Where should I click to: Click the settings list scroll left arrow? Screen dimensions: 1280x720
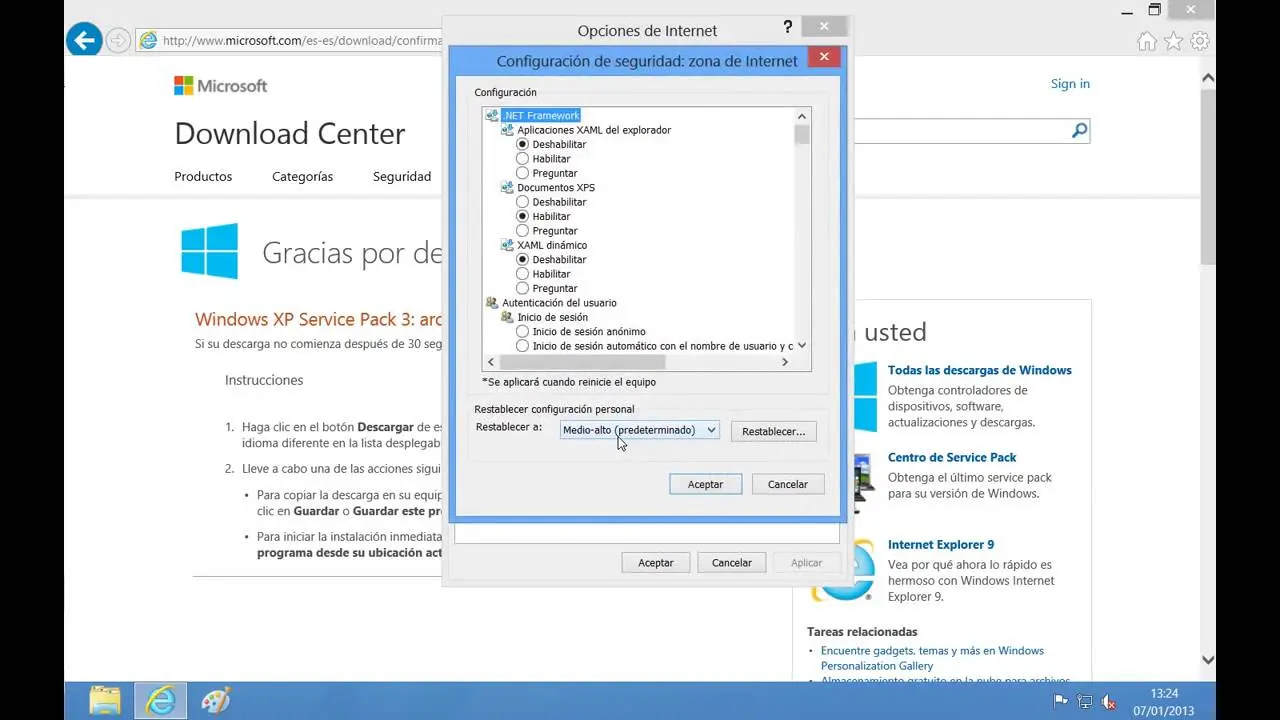pos(490,362)
